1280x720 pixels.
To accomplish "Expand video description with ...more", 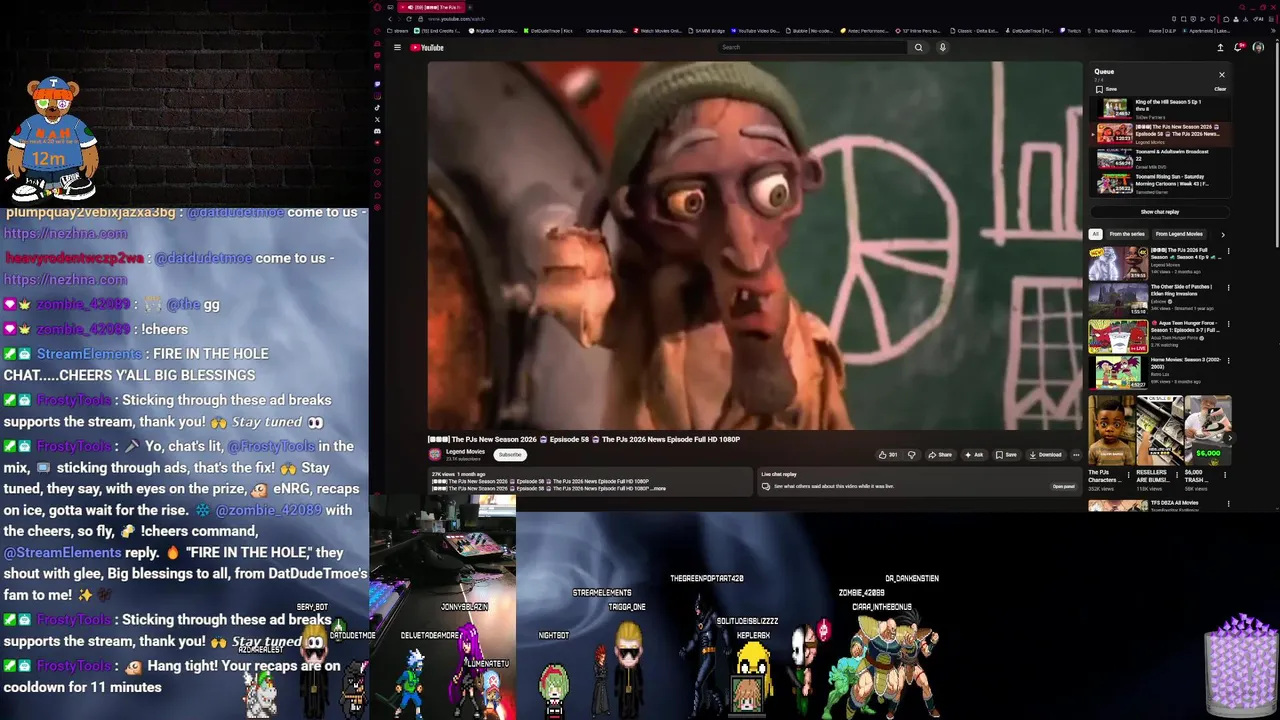I will coord(658,488).
